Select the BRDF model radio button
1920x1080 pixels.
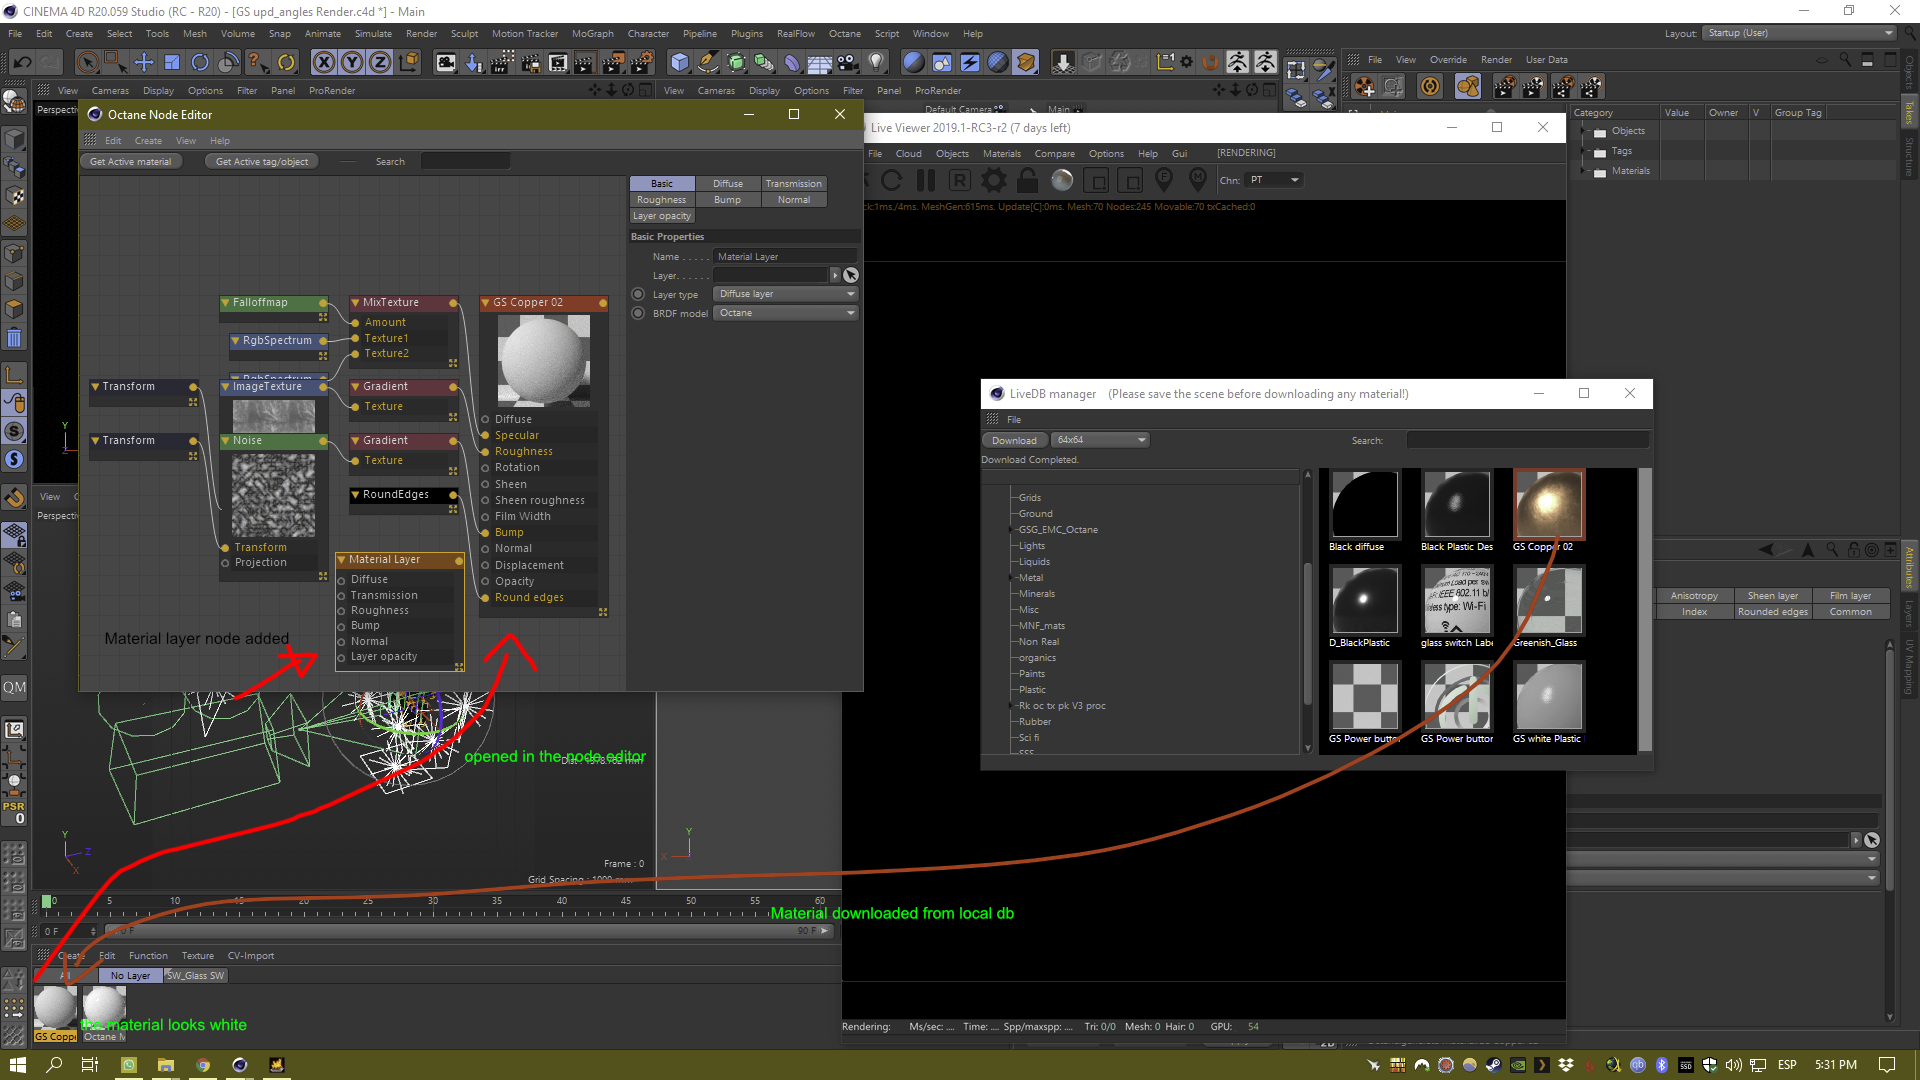coord(638,313)
